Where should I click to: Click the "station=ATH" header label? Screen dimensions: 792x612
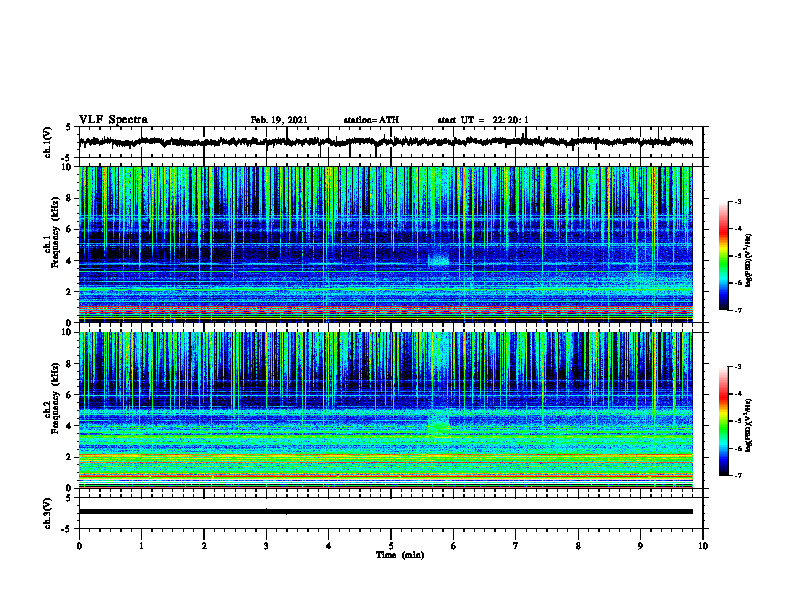tap(371, 120)
